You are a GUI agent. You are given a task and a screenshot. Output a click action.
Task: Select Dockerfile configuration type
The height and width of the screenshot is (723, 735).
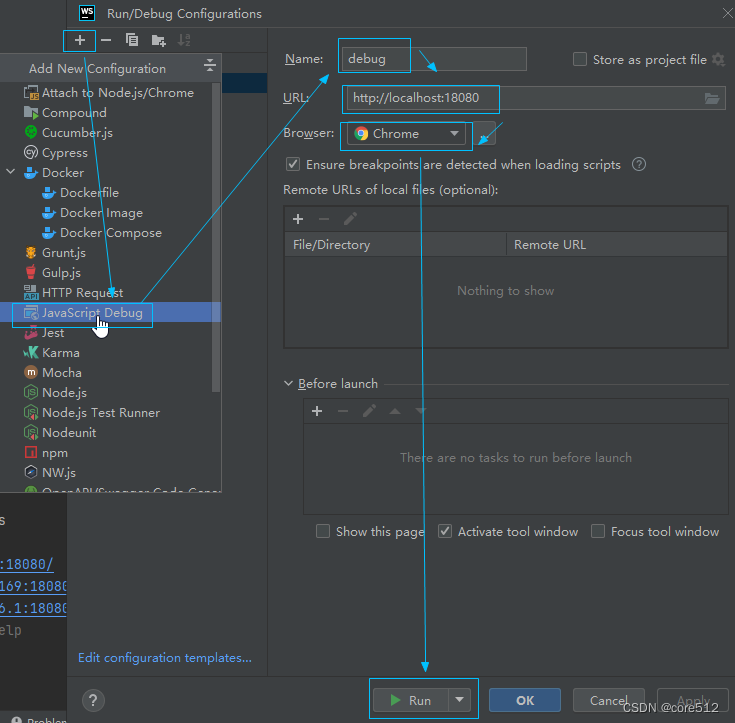80,193
